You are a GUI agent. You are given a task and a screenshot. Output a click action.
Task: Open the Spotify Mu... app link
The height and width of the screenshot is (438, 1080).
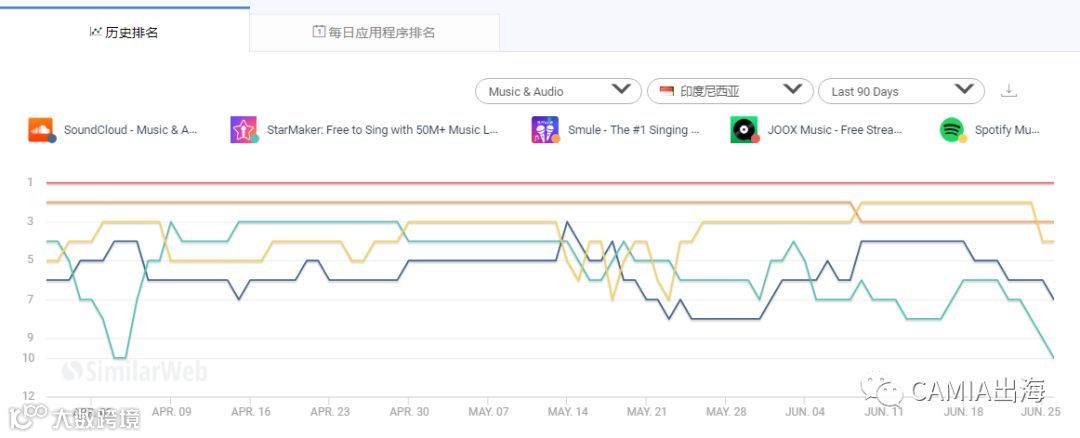(x=1007, y=129)
